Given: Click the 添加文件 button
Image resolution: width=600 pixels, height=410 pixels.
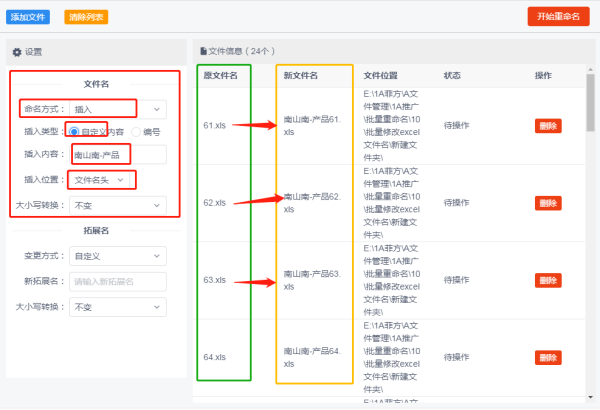Looking at the screenshot, I should pos(30,17).
